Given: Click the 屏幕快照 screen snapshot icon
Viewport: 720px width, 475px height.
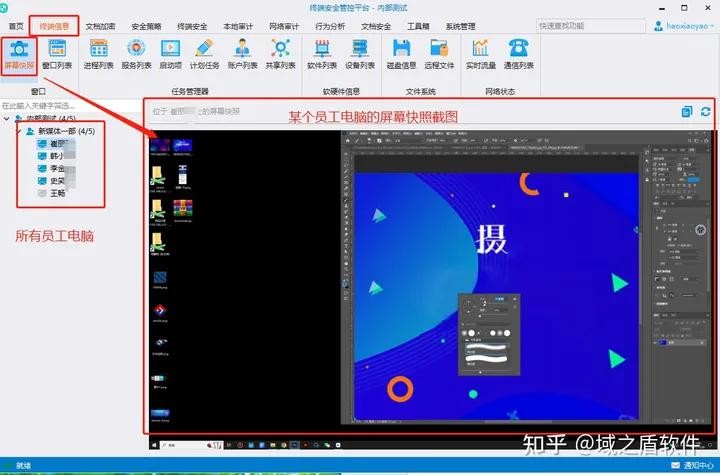Looking at the screenshot, I should click(x=18, y=52).
